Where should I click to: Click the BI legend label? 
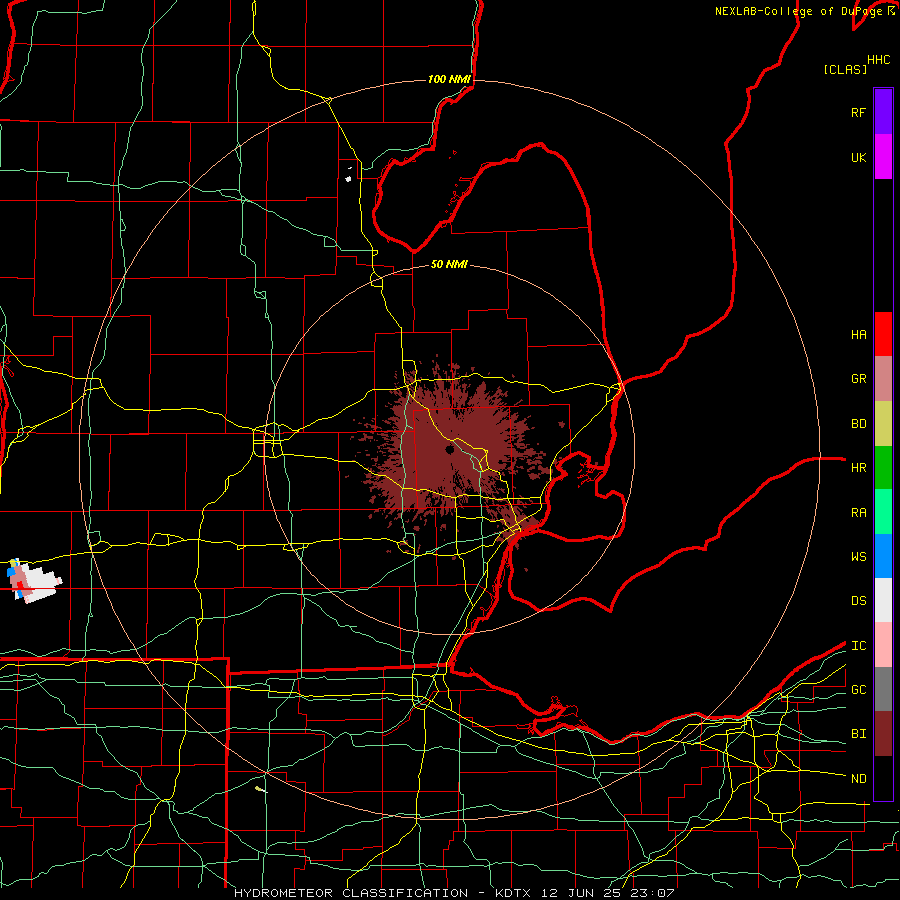tap(858, 734)
